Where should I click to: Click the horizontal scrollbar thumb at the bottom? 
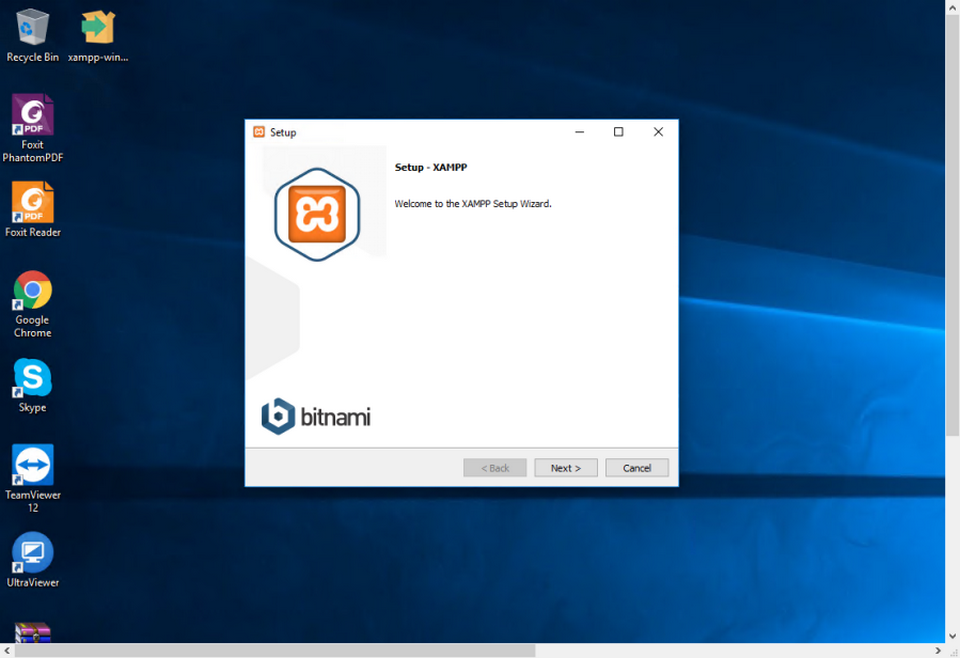275,651
